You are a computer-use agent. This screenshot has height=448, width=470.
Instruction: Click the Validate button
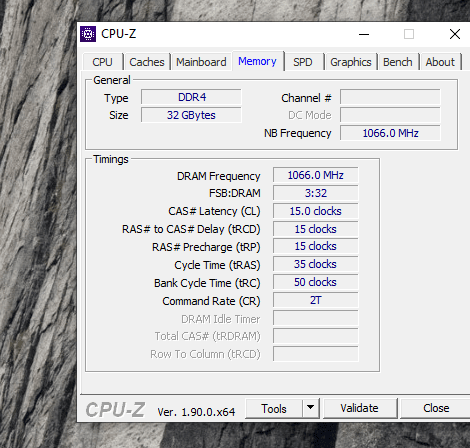[359, 408]
